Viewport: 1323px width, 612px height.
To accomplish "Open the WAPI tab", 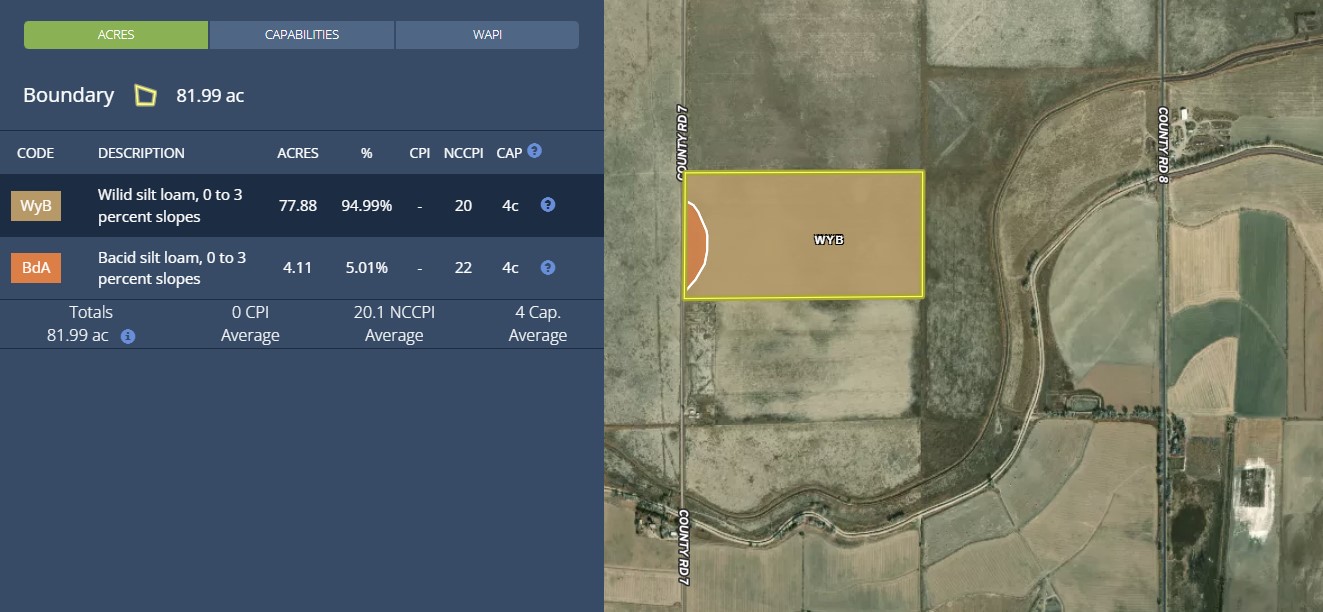I will pyautogui.click(x=487, y=35).
